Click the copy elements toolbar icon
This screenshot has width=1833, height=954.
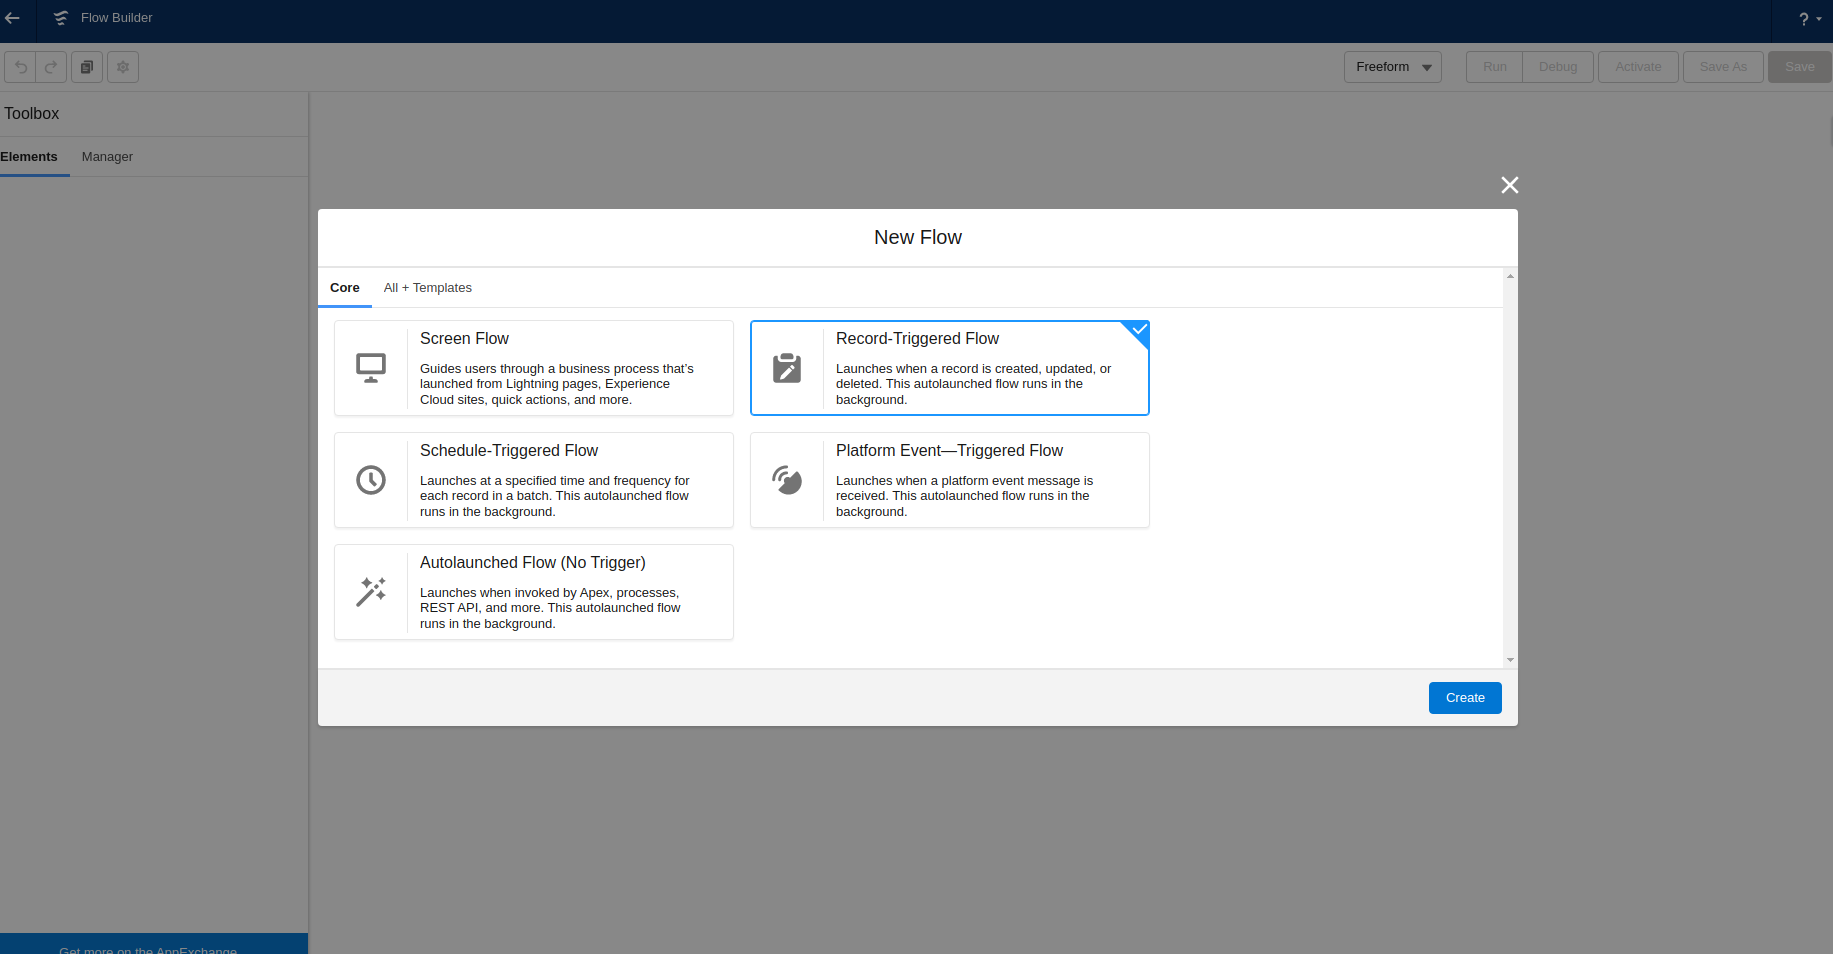(87, 67)
